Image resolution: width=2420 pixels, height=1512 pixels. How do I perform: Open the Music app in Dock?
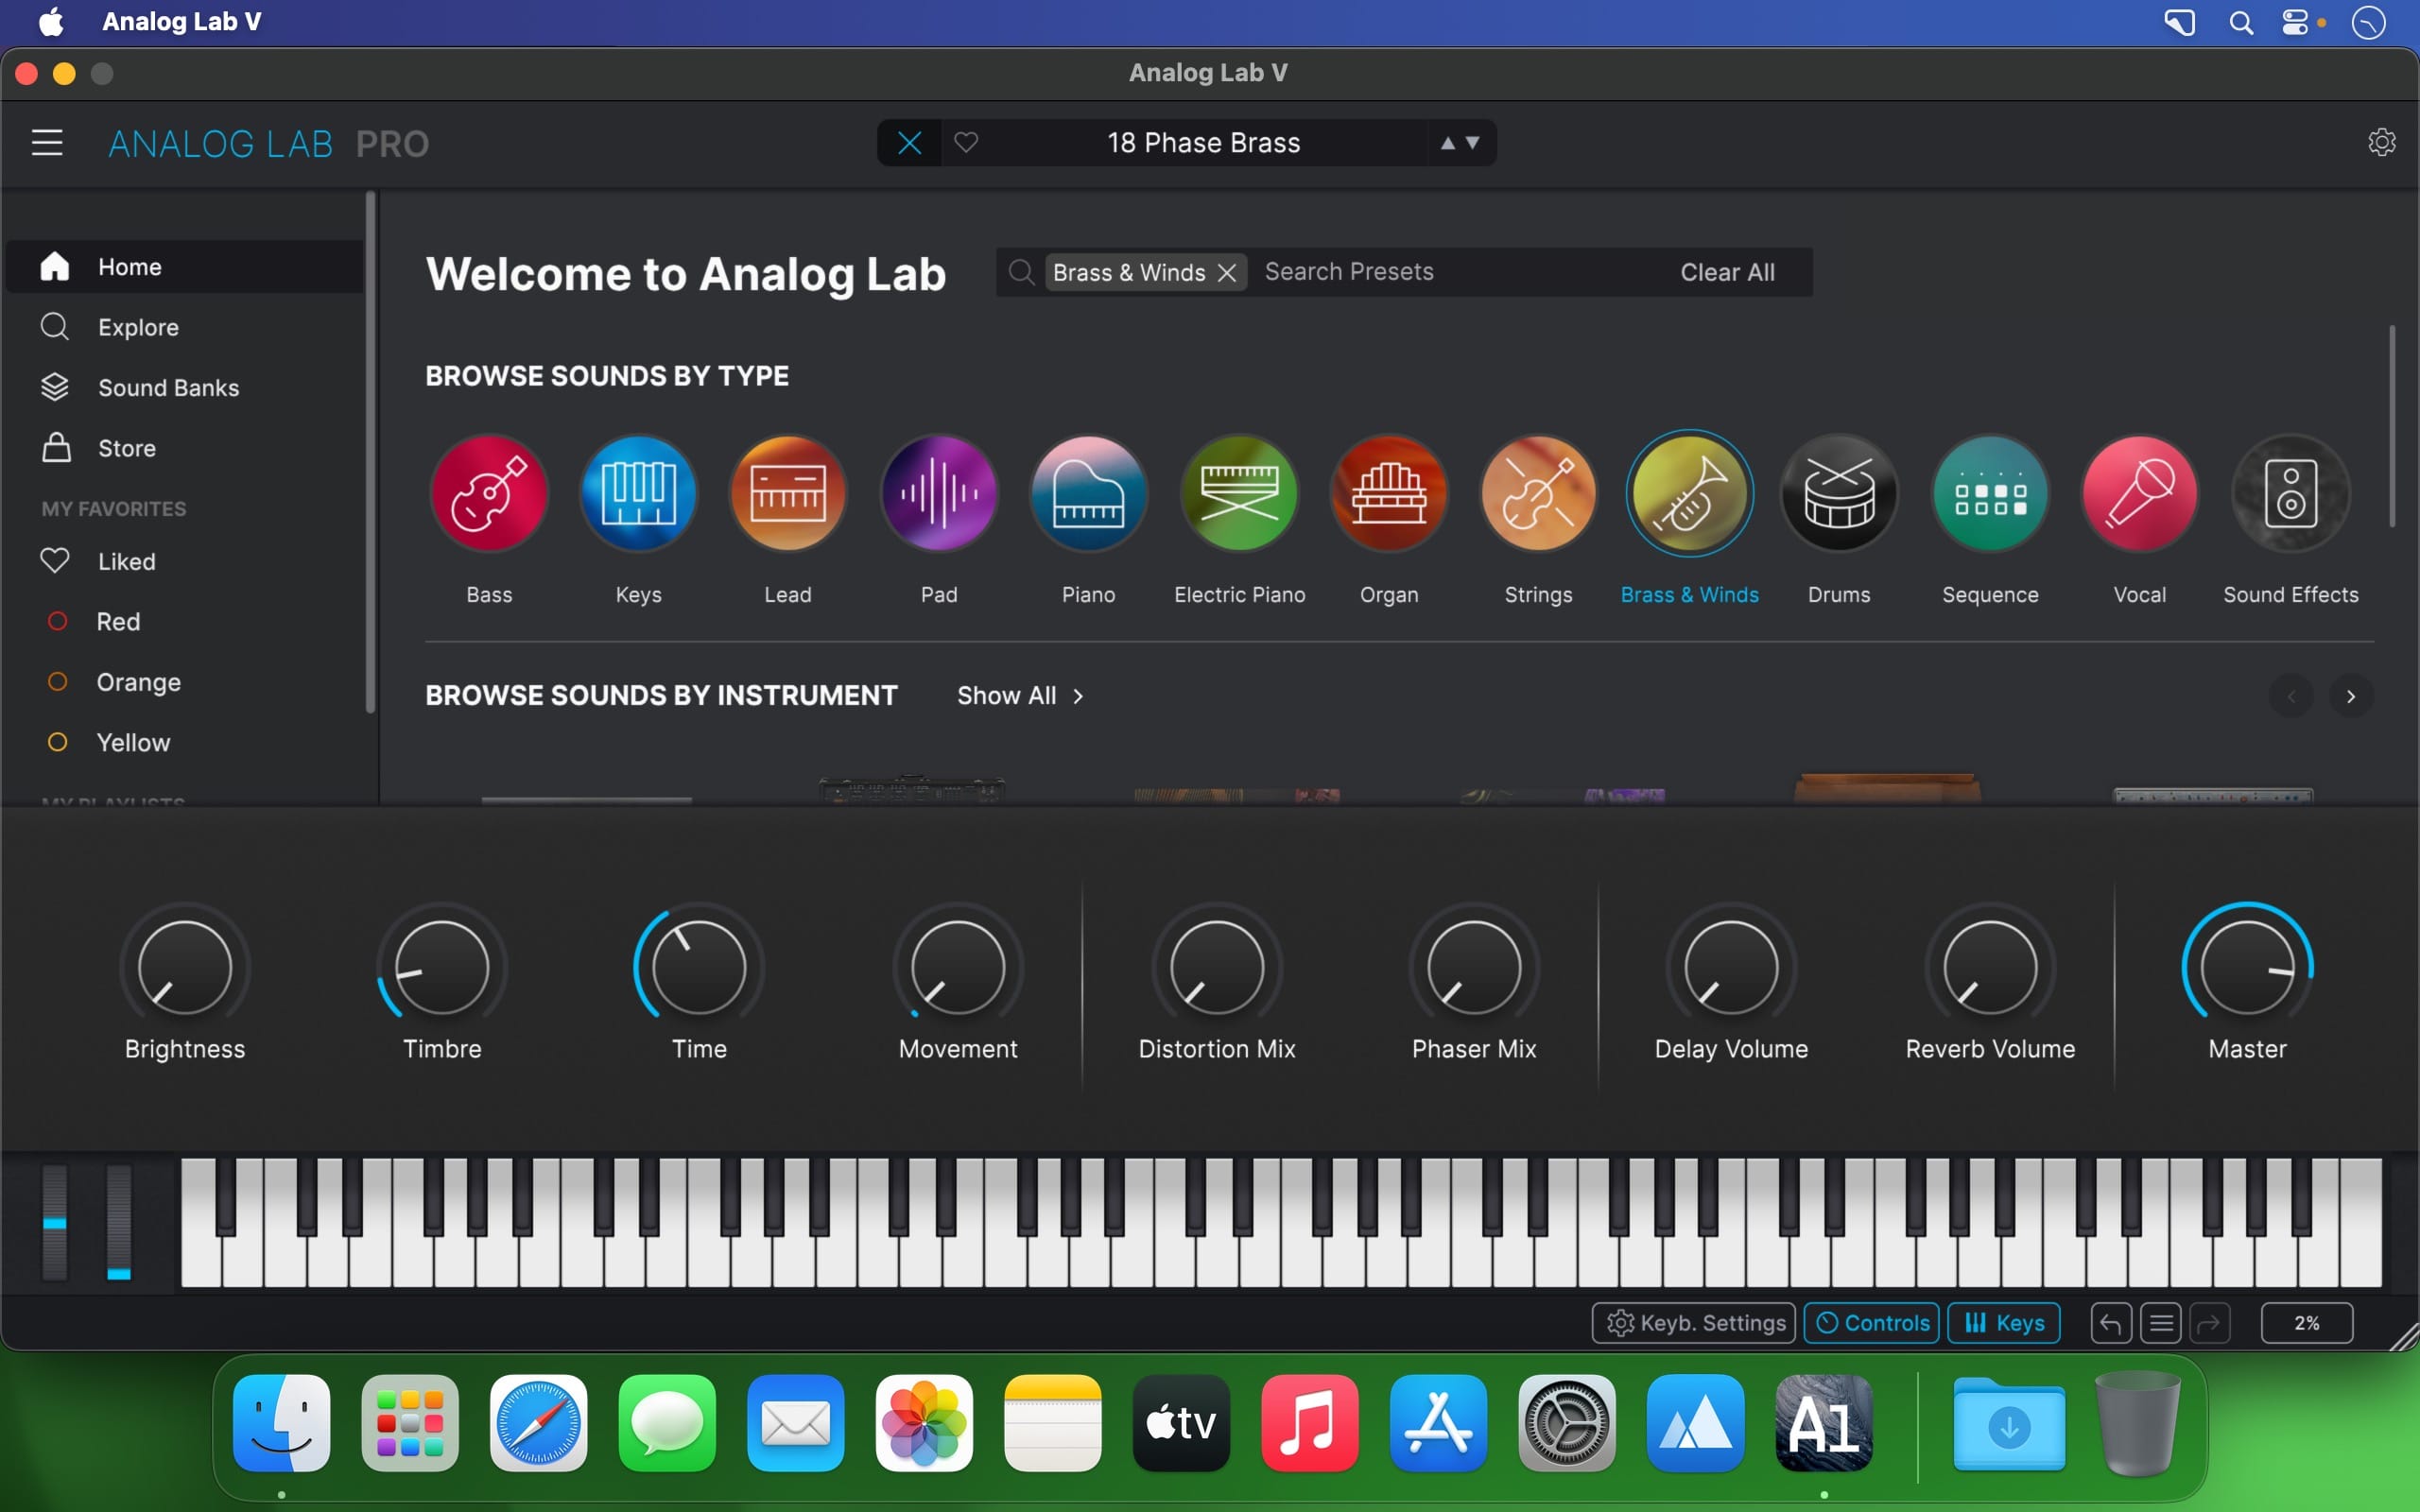tap(1310, 1423)
